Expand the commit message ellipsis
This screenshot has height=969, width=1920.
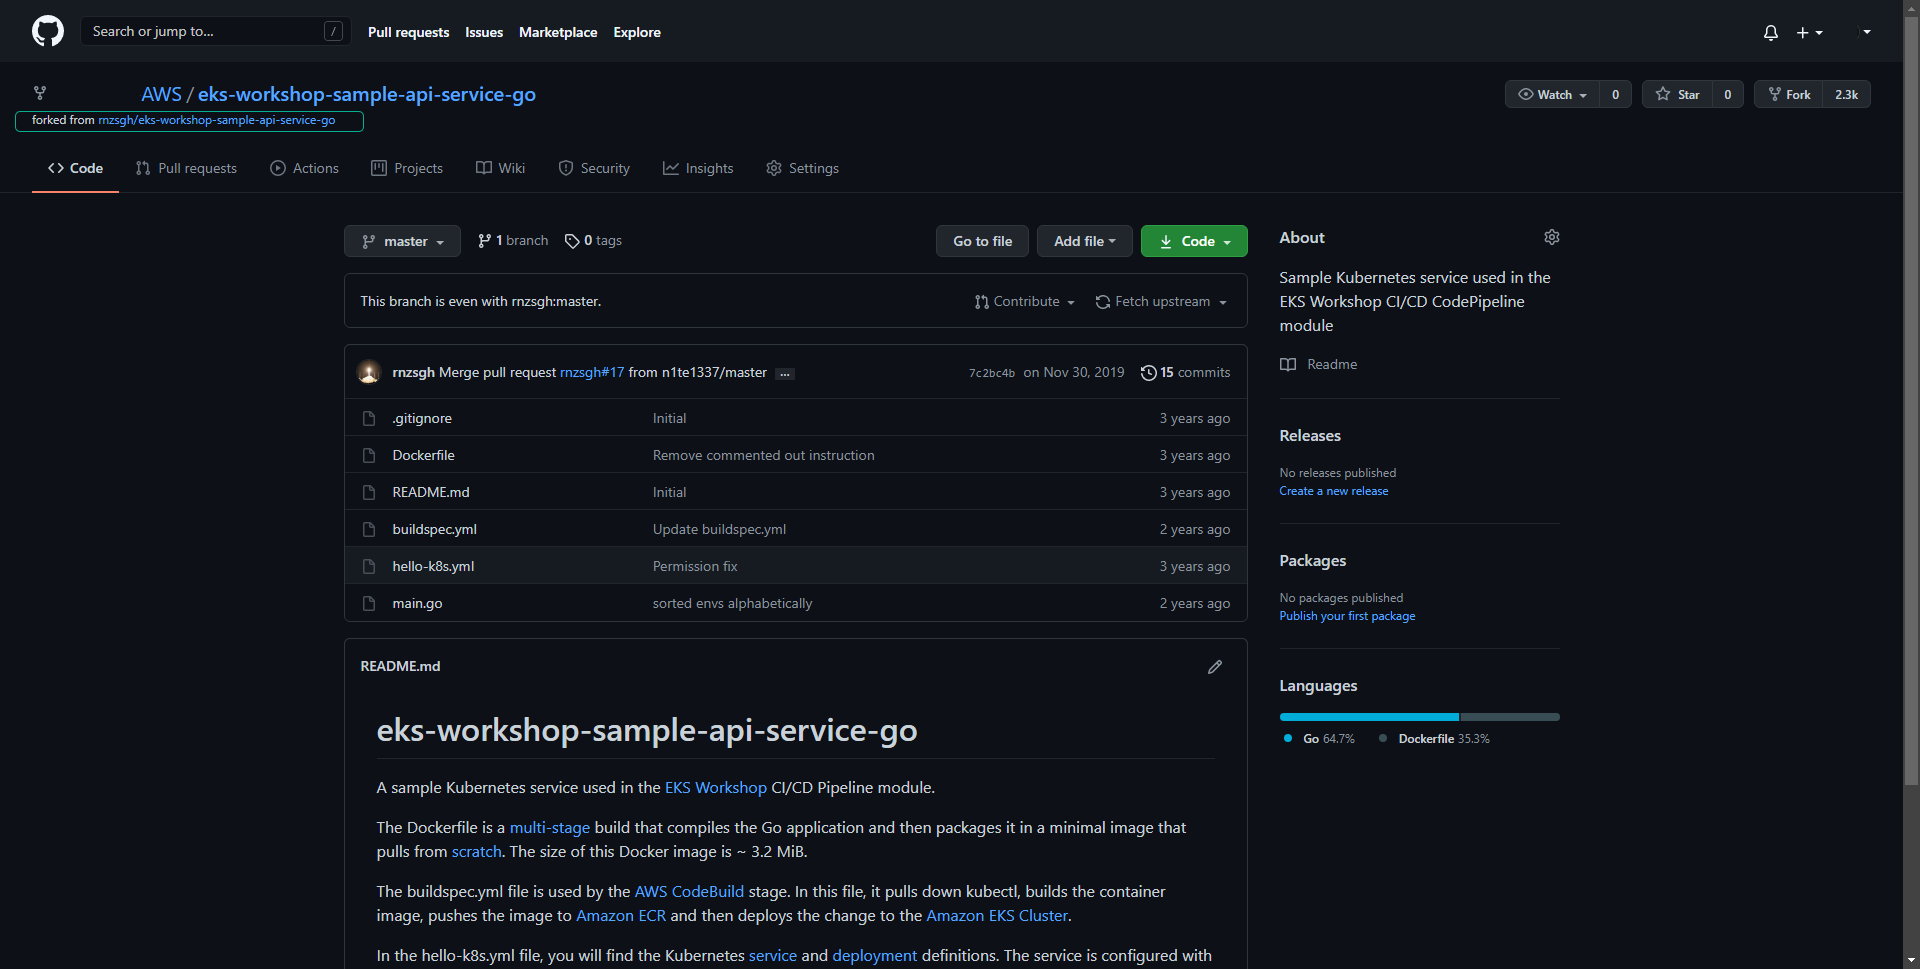click(x=785, y=373)
